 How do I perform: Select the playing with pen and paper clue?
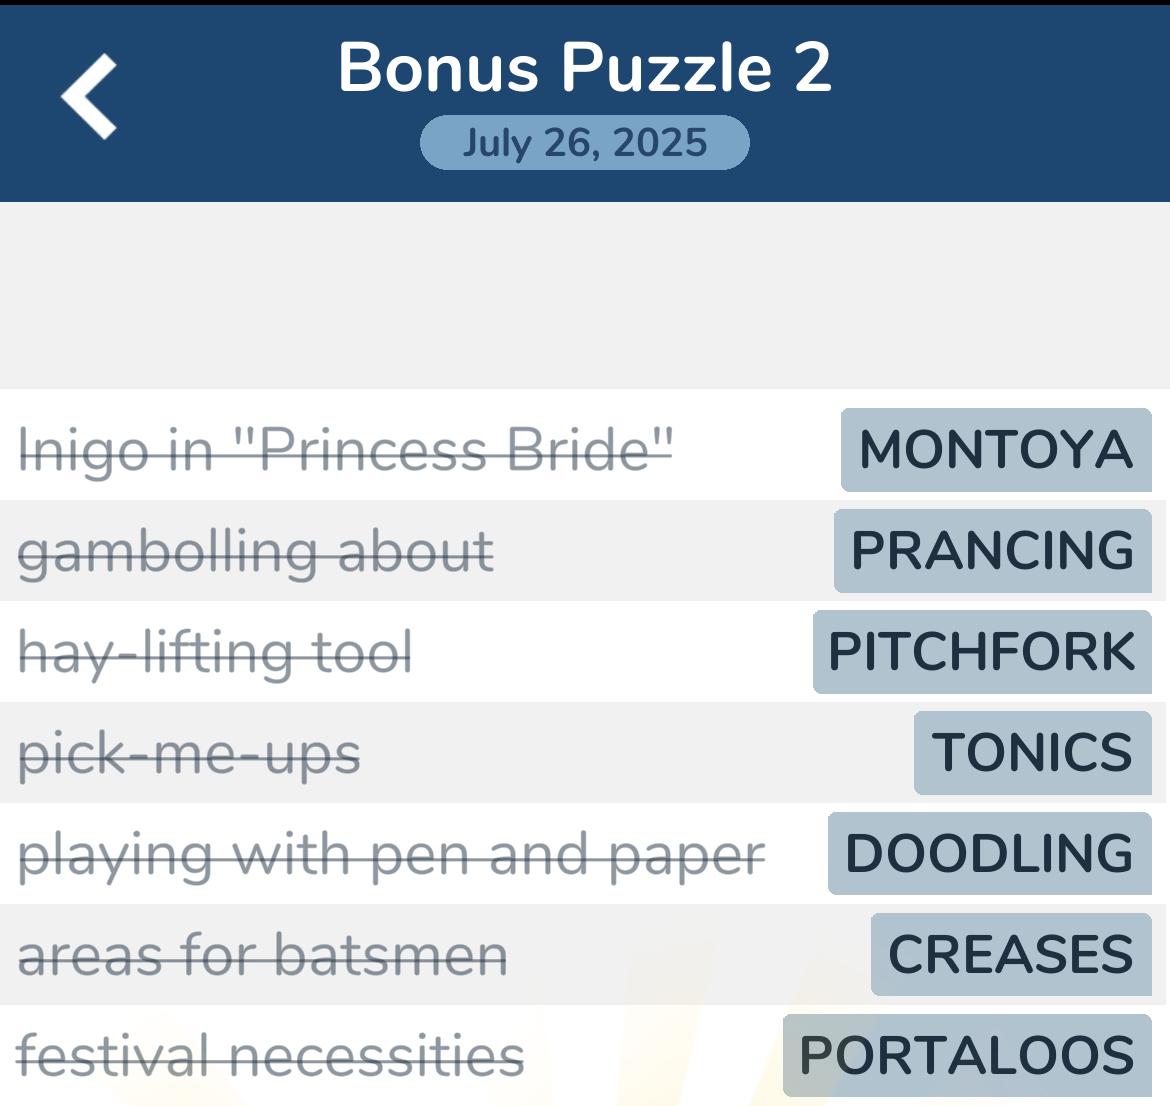[x=391, y=855]
